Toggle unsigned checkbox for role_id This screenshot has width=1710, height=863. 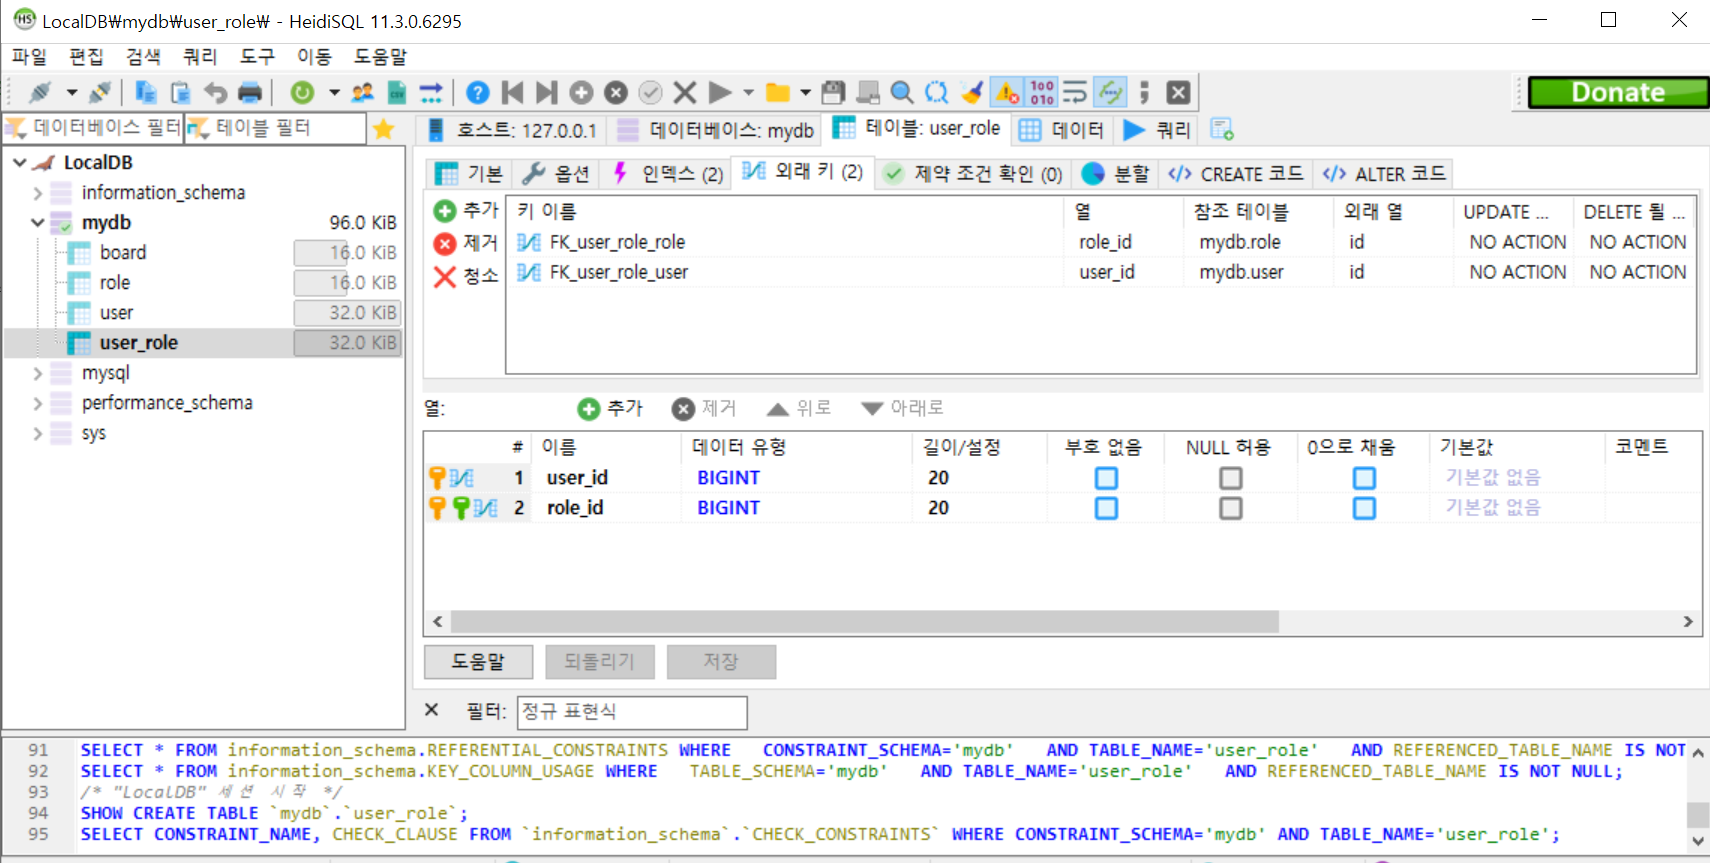pyautogui.click(x=1106, y=508)
